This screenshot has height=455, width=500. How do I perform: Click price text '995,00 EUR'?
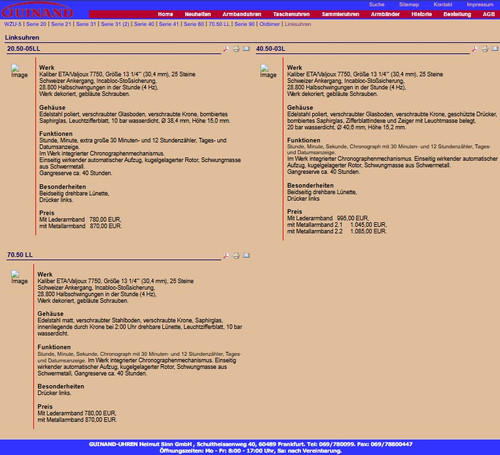(x=353, y=218)
